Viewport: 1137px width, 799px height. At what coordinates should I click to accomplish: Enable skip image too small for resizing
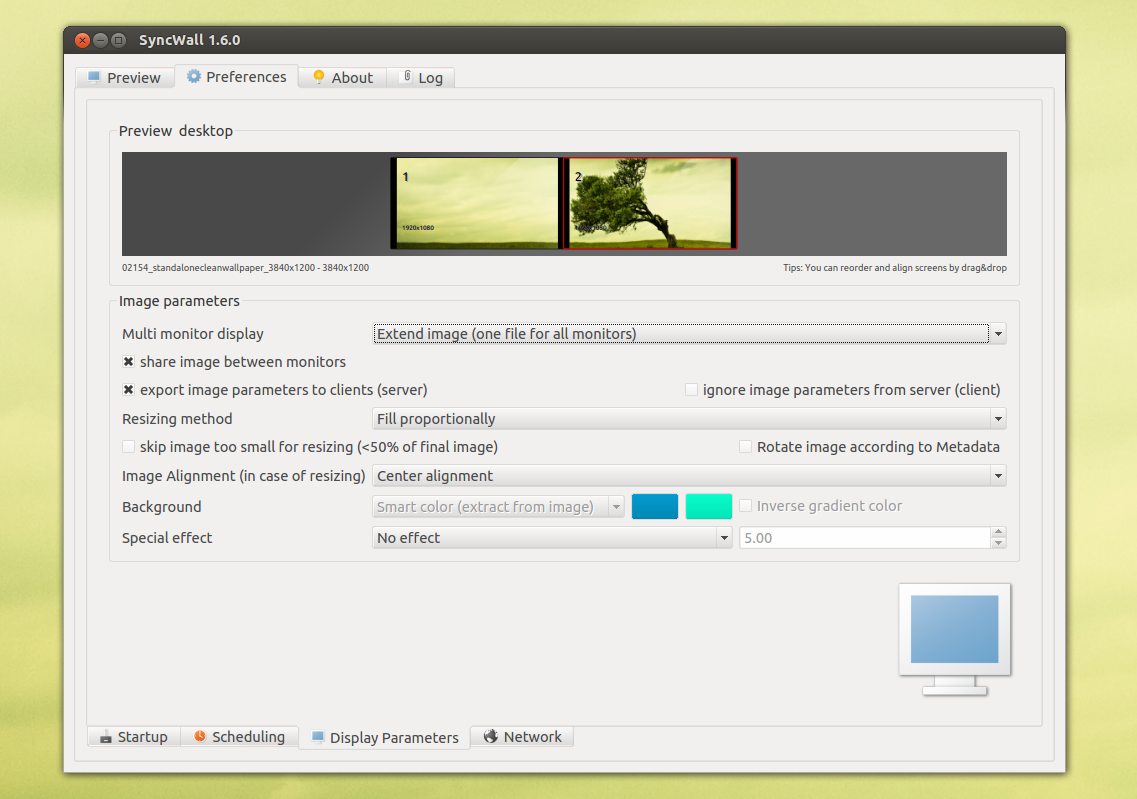129,447
